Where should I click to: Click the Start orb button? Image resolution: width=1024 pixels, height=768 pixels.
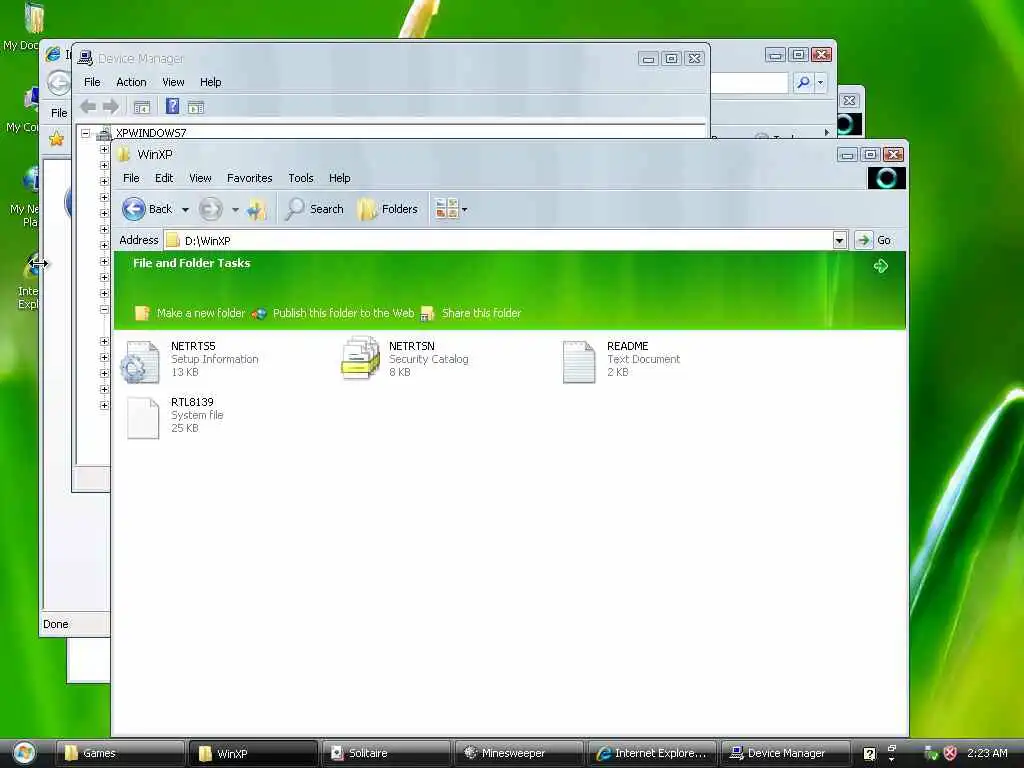(x=24, y=753)
